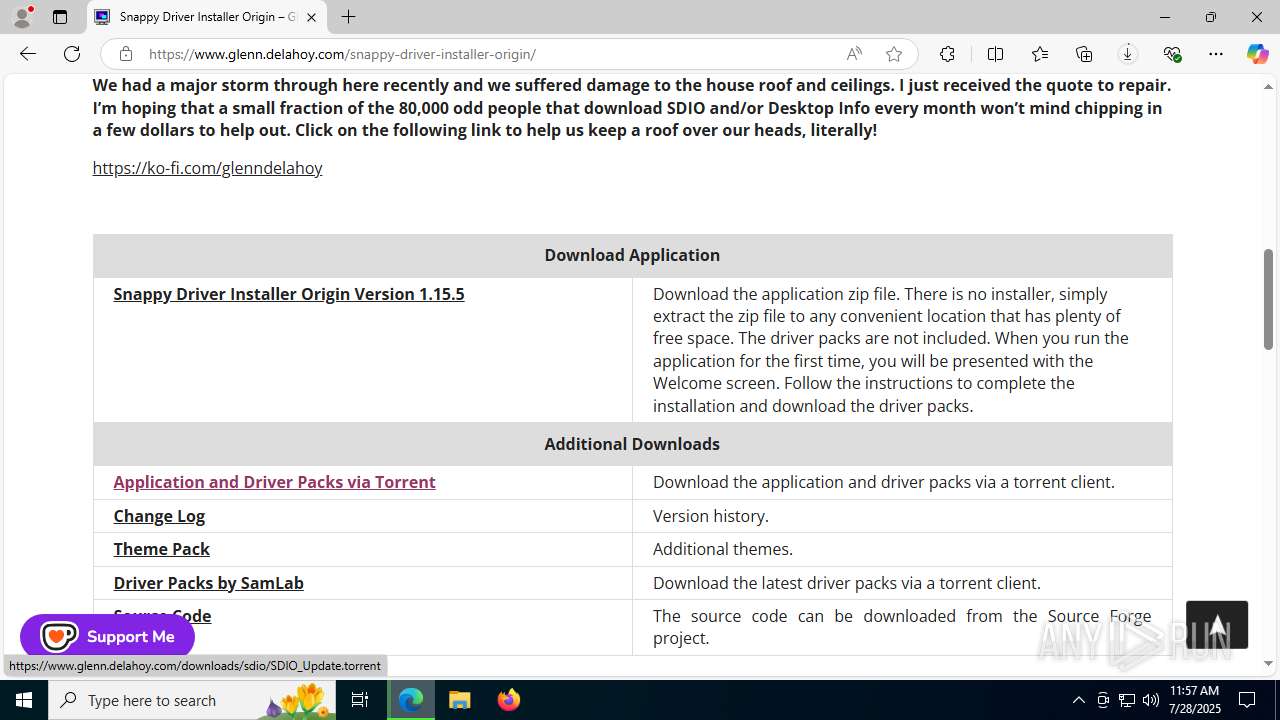Open the ko-fi.com/glenndelahoy link
Viewport: 1280px width, 720px height.
coord(207,168)
